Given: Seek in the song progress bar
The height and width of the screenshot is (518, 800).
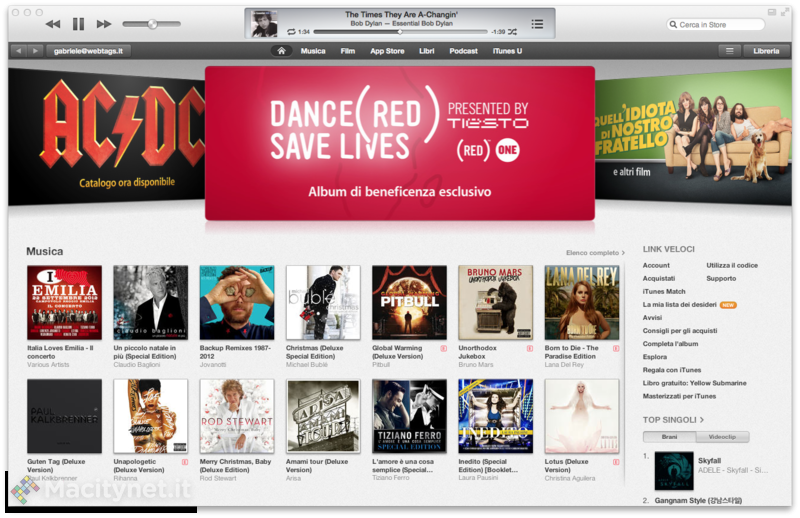Looking at the screenshot, I should tap(401, 32).
